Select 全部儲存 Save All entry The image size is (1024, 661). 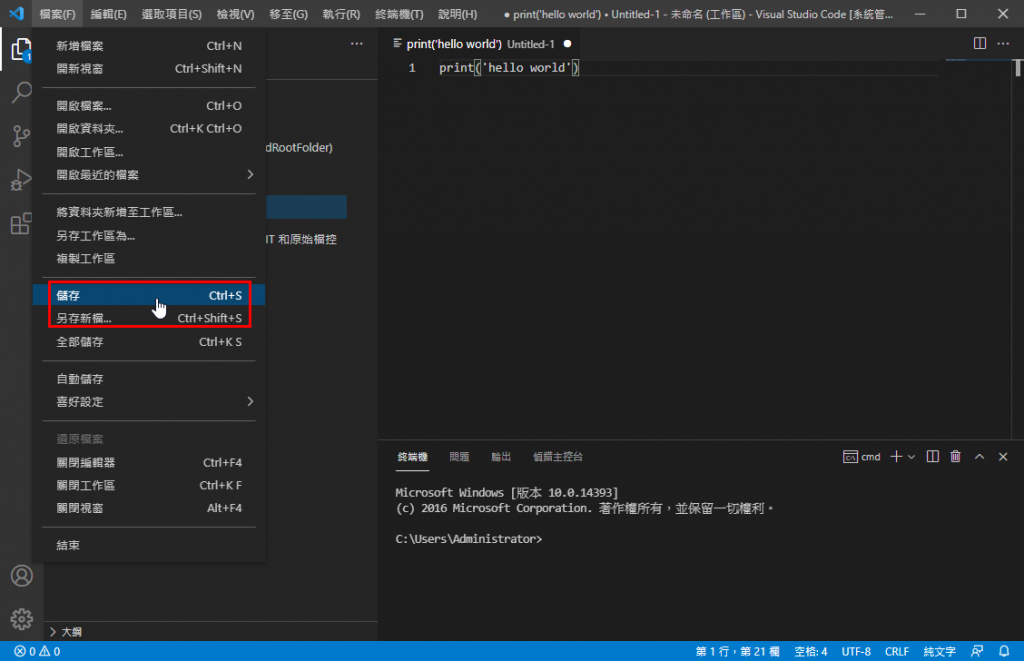149,342
